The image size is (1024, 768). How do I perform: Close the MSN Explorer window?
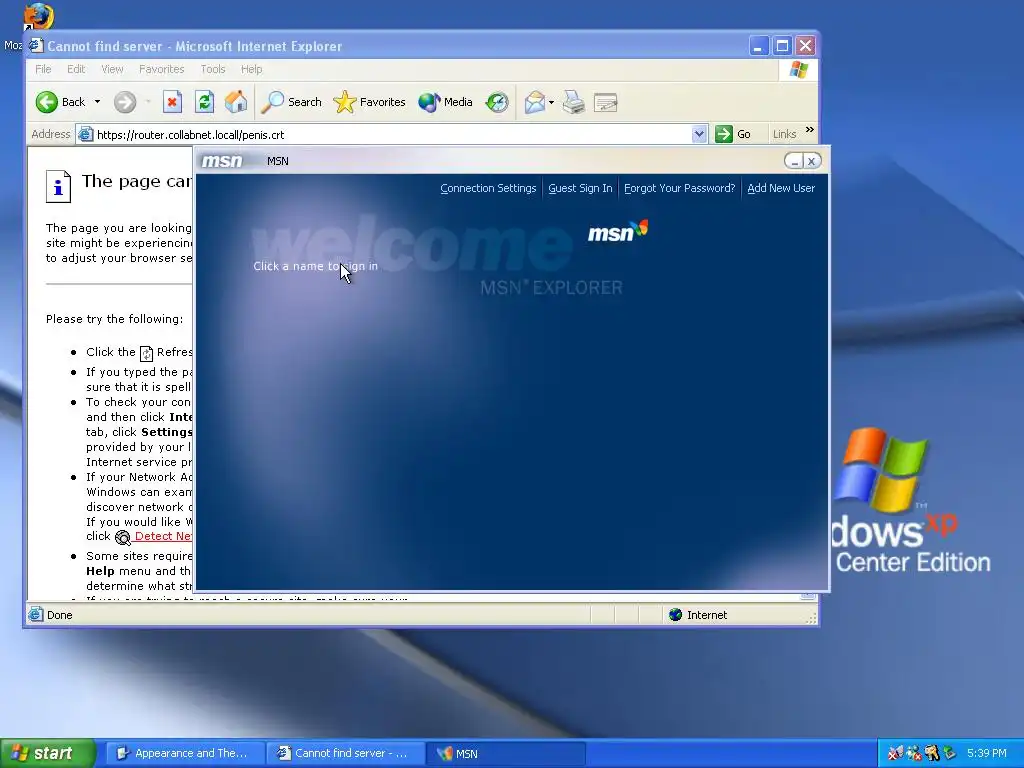812,161
